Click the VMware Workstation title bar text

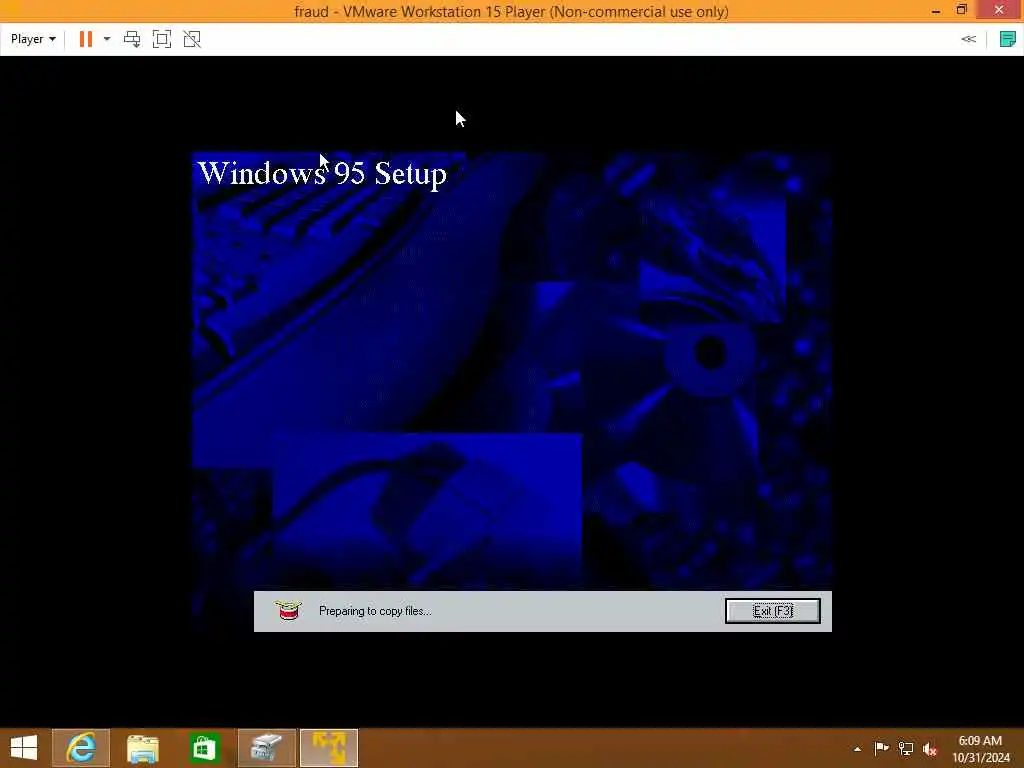click(x=511, y=11)
